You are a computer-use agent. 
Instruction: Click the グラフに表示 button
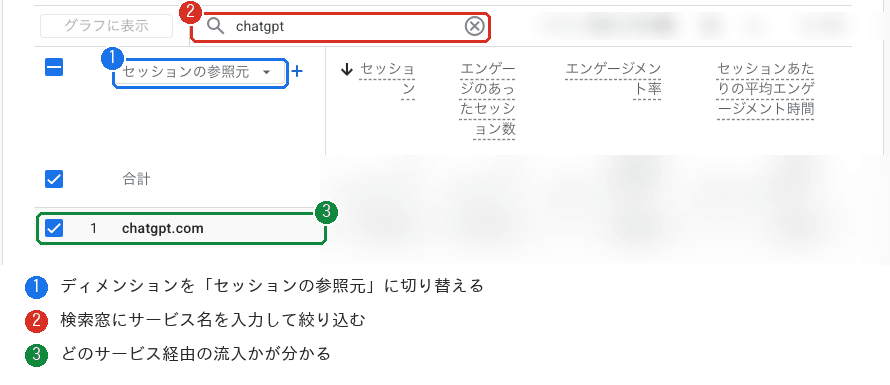coord(106,26)
